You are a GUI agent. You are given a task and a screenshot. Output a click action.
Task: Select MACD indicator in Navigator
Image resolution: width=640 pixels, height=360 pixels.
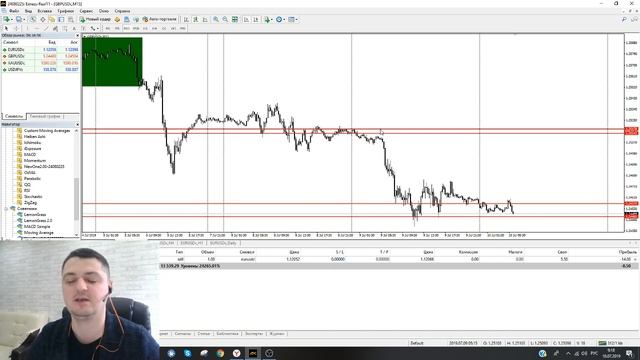(30, 154)
